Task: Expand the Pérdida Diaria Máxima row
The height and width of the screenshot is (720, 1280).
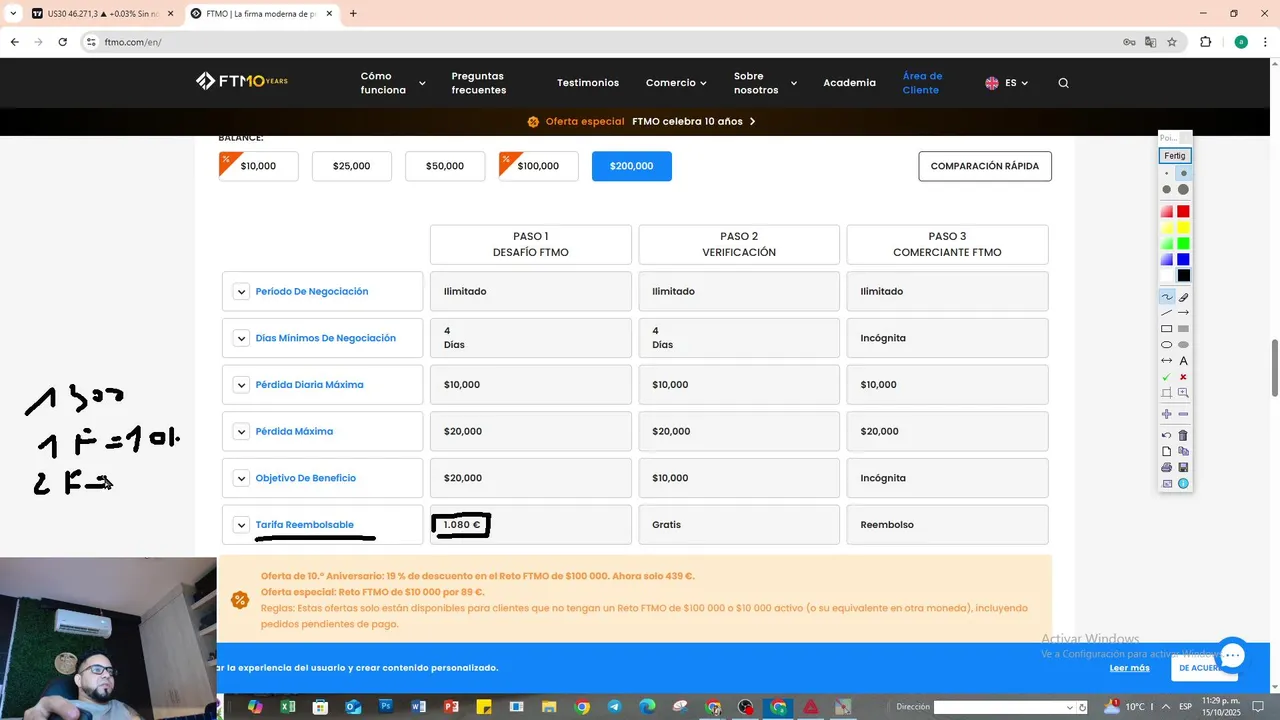Action: pos(241,385)
